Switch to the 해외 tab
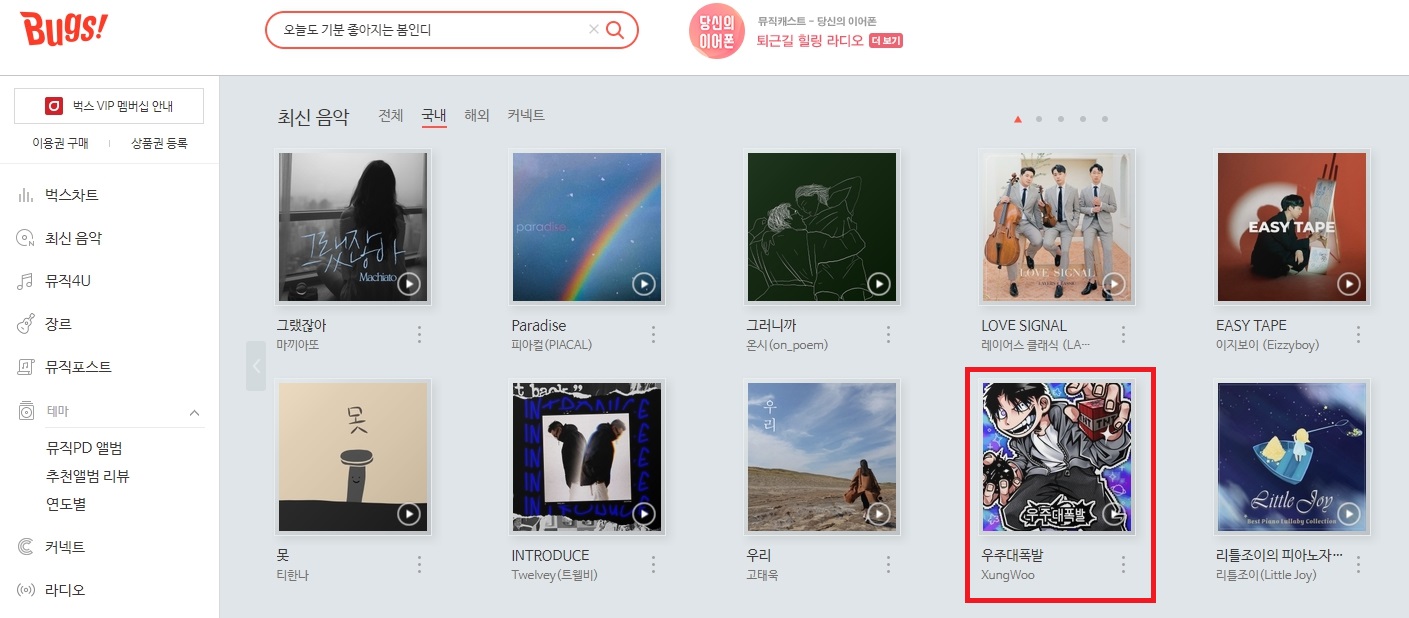This screenshot has width=1409, height=618. coord(477,116)
